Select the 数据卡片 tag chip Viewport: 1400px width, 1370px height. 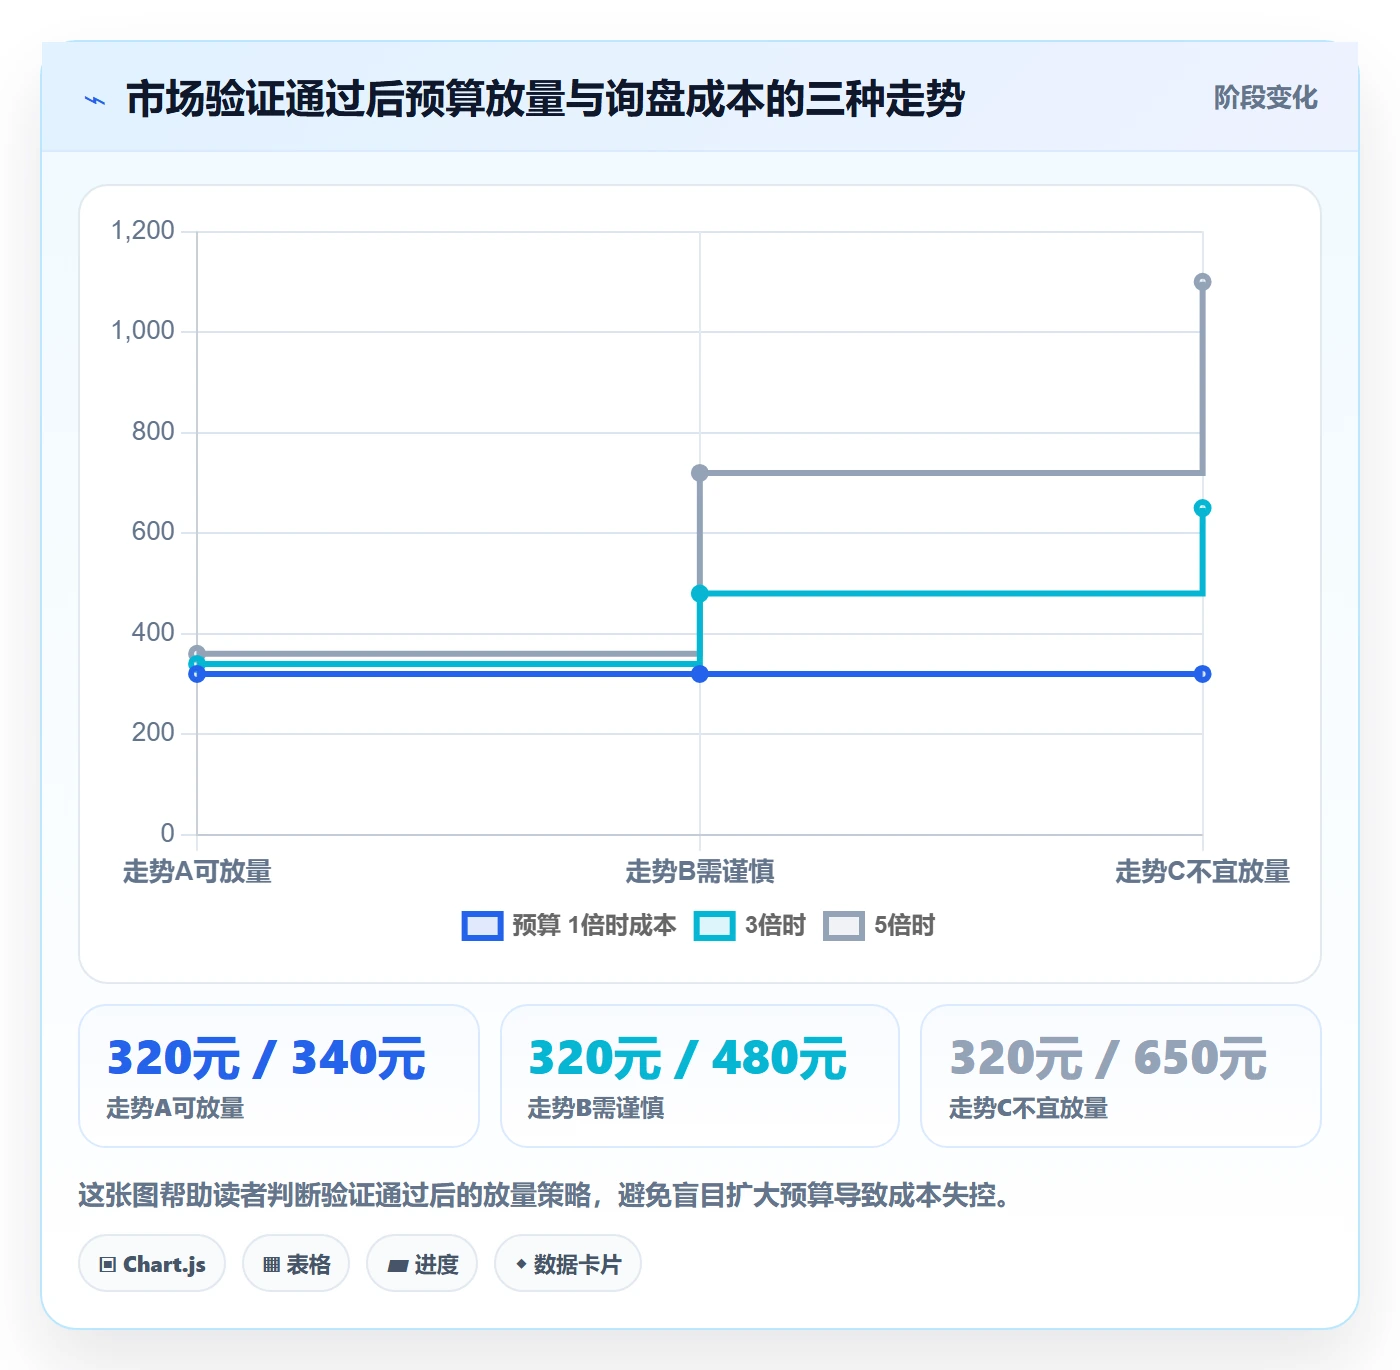tap(568, 1264)
